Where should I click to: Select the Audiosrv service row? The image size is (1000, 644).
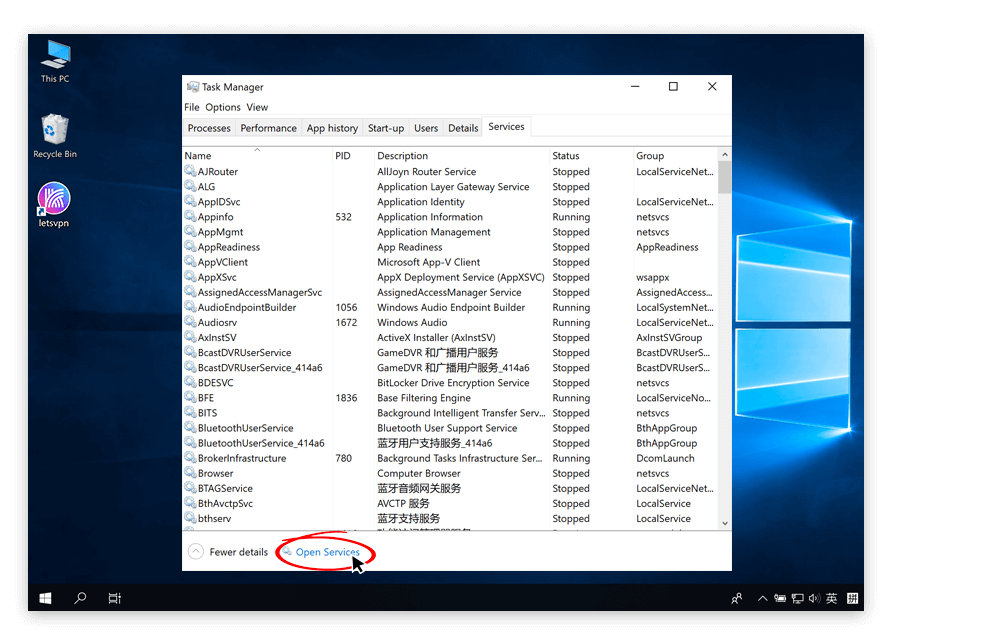(x=217, y=323)
